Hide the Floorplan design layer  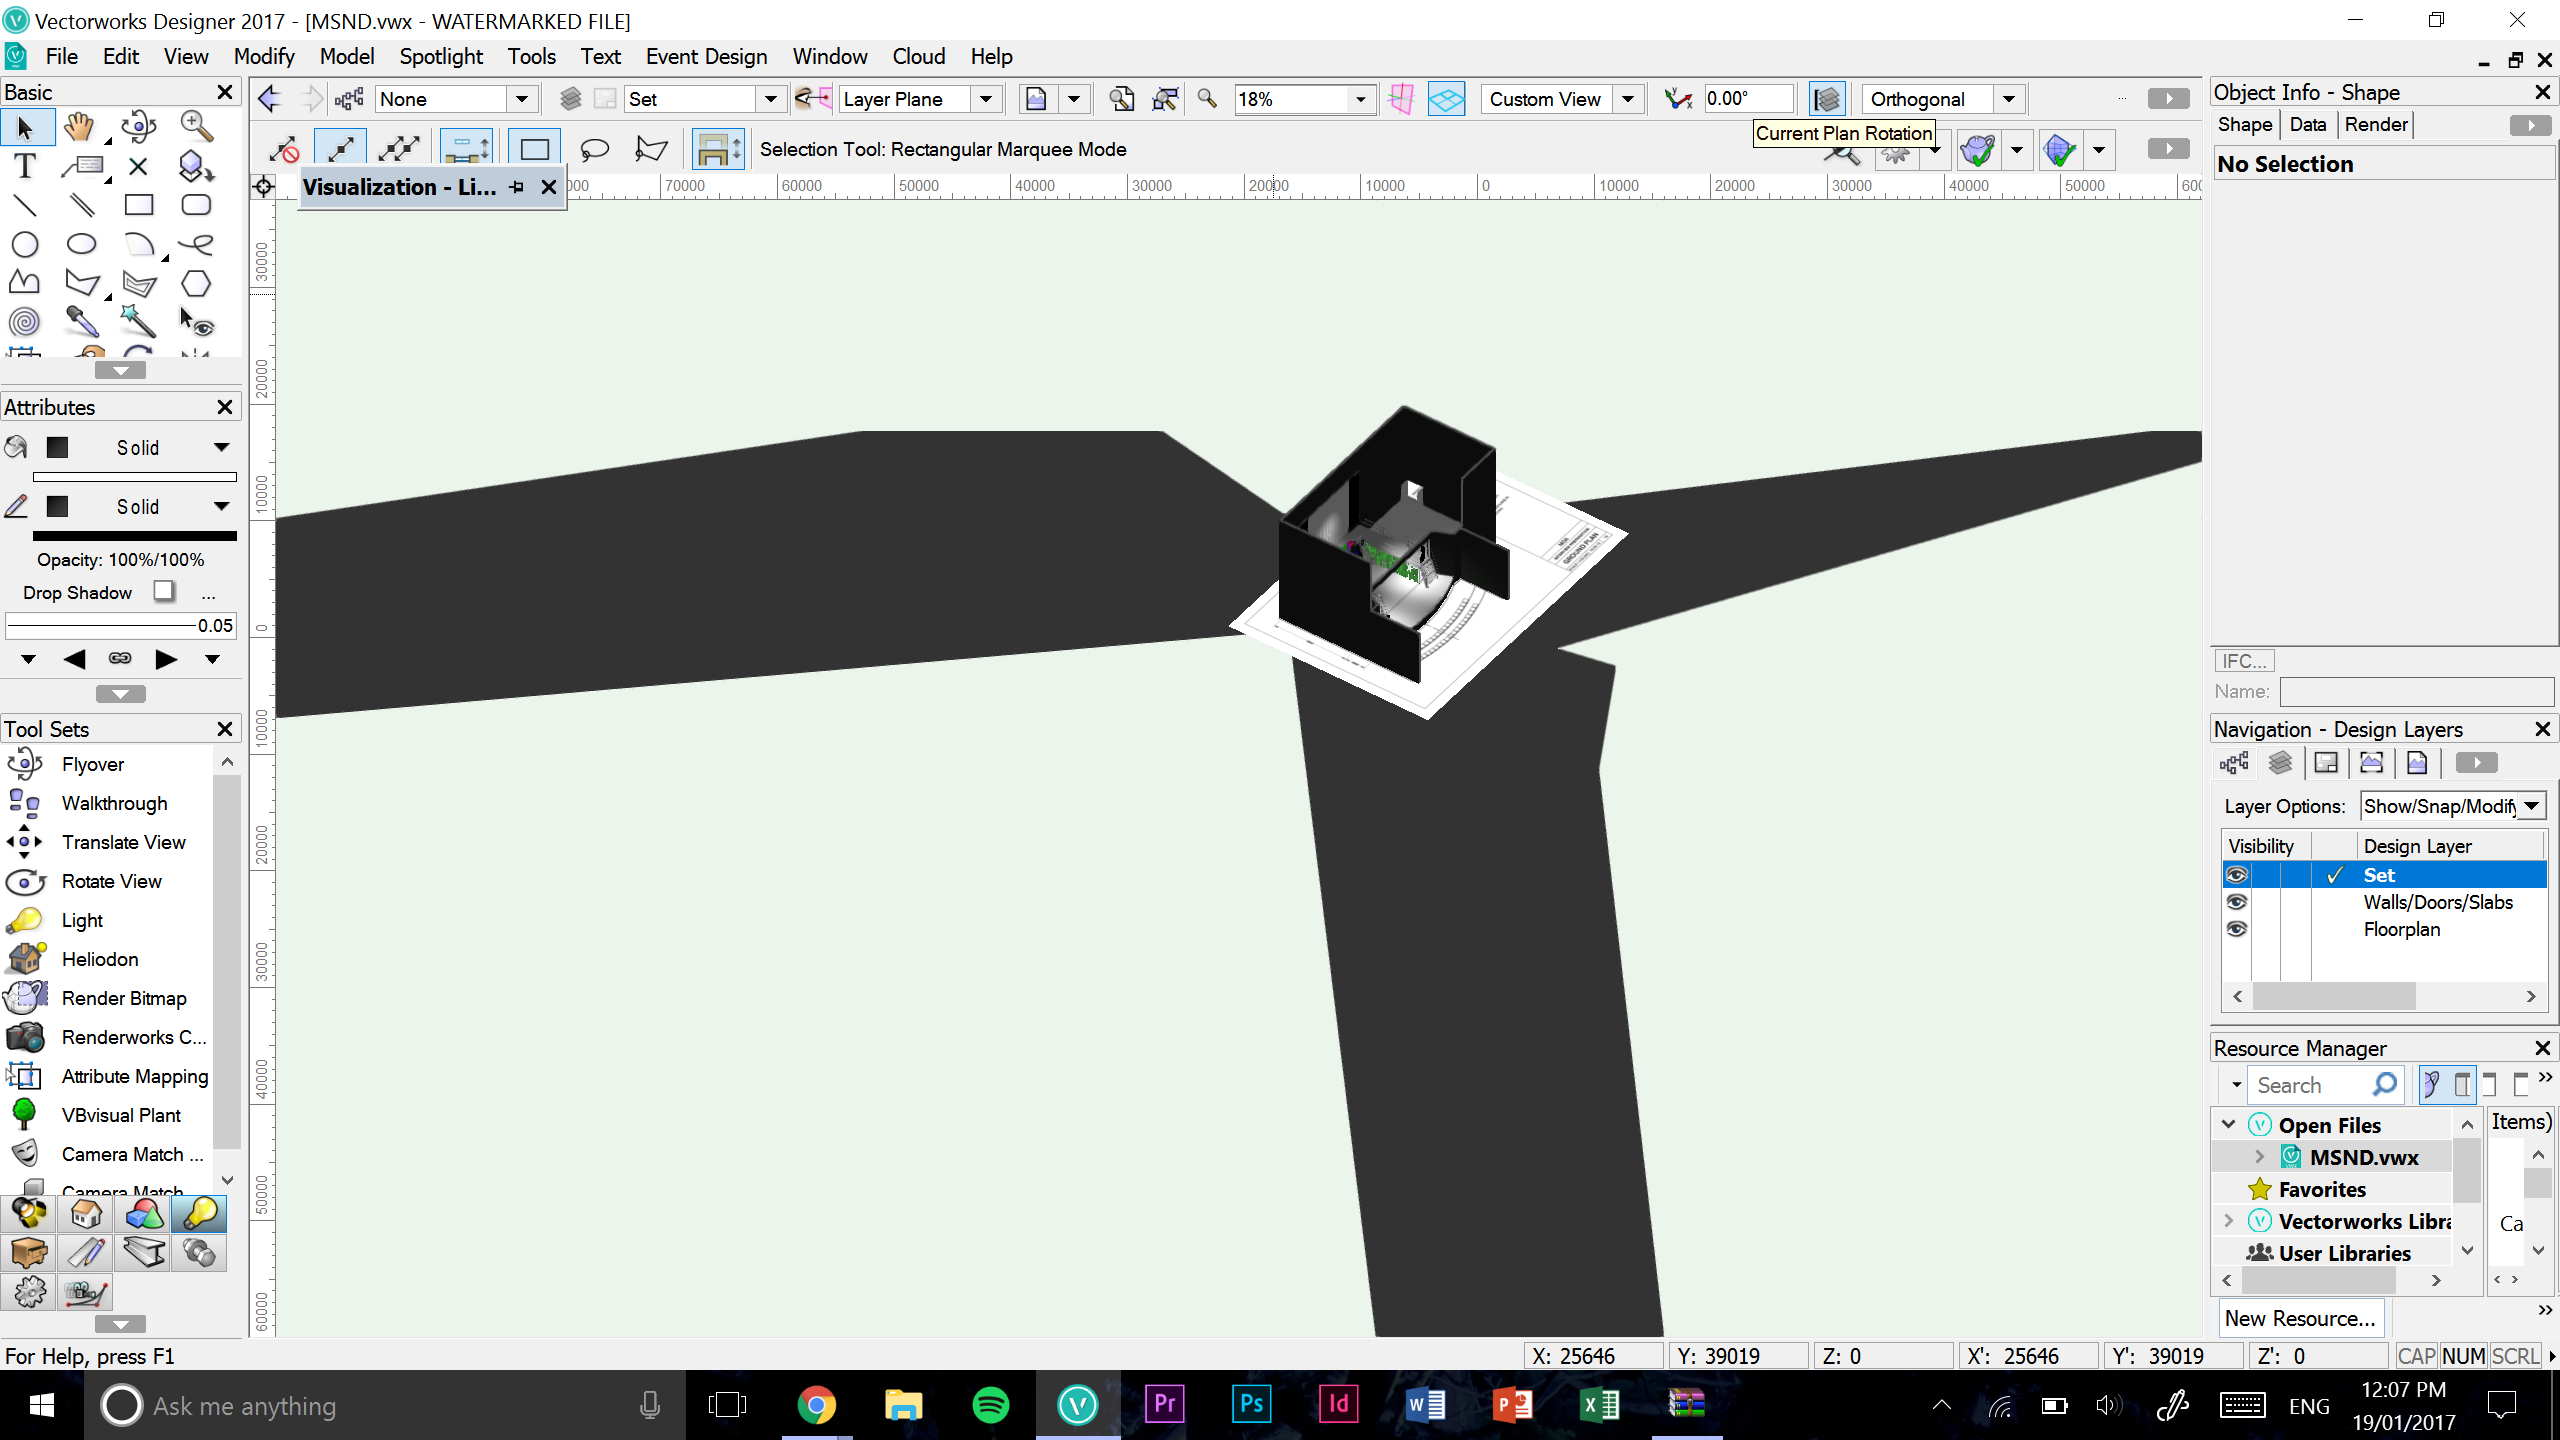tap(2237, 929)
